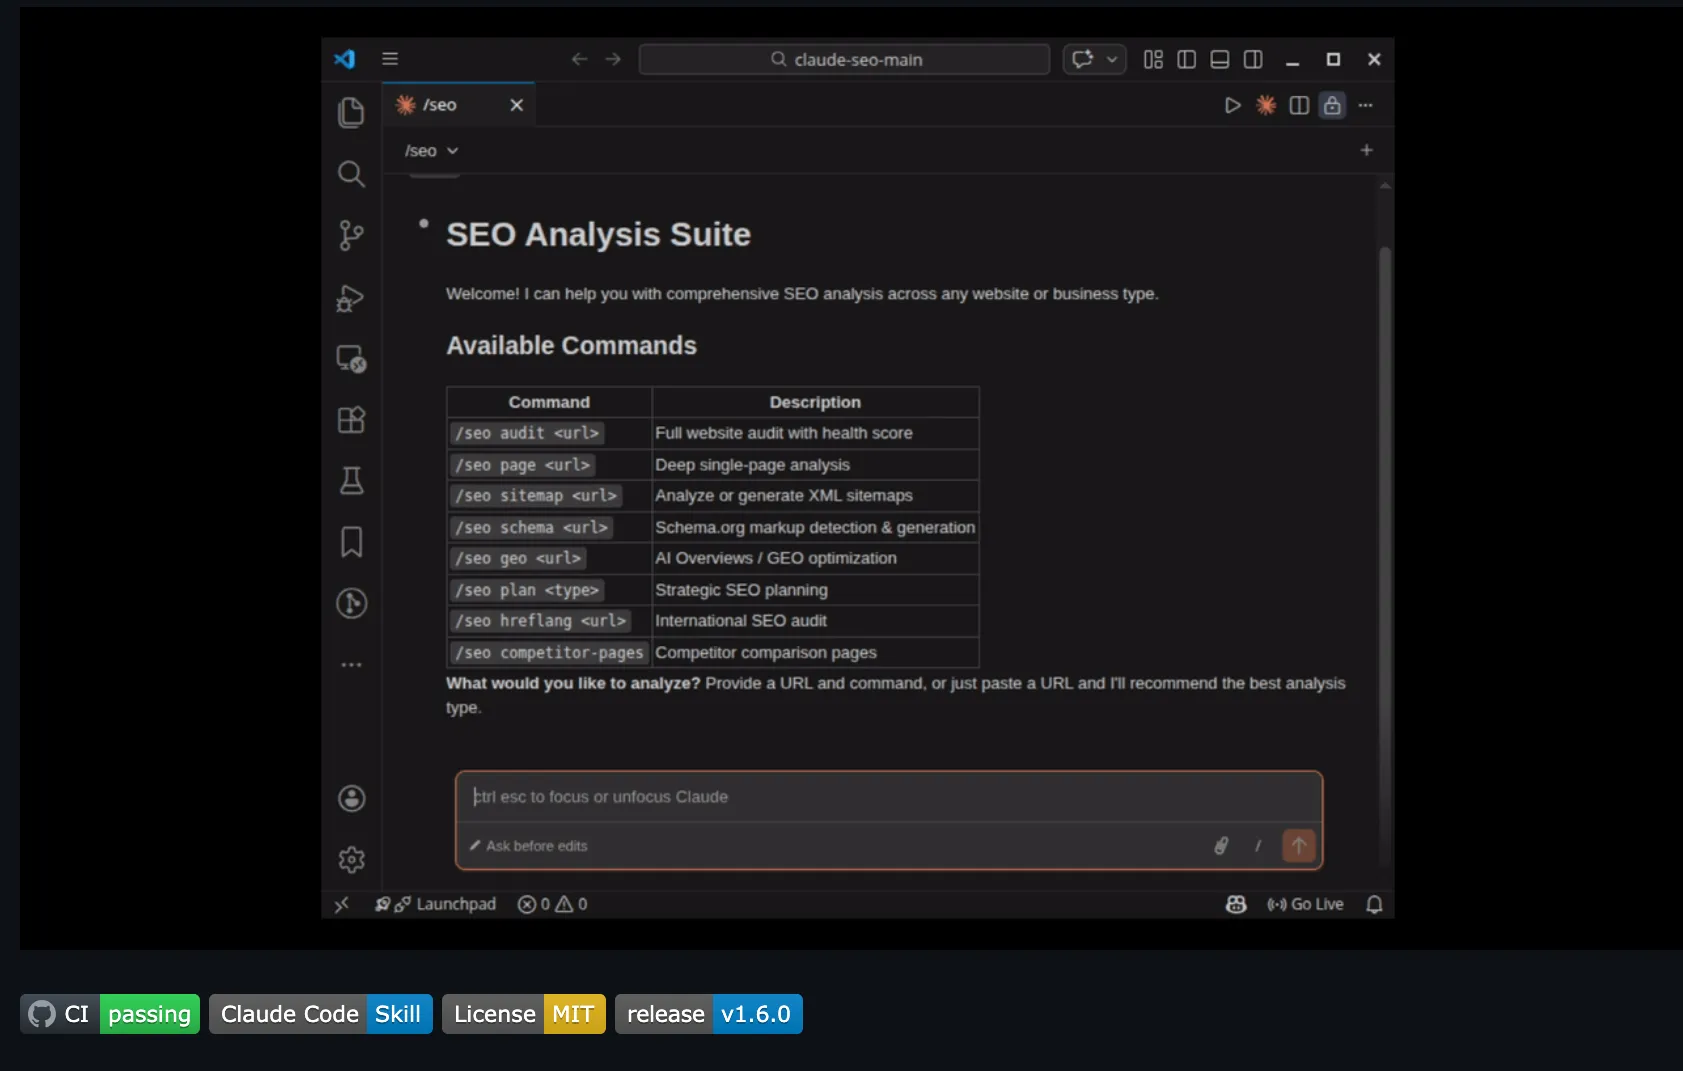Click the 'International SEO audit' description
The image size is (1683, 1071).
click(741, 621)
